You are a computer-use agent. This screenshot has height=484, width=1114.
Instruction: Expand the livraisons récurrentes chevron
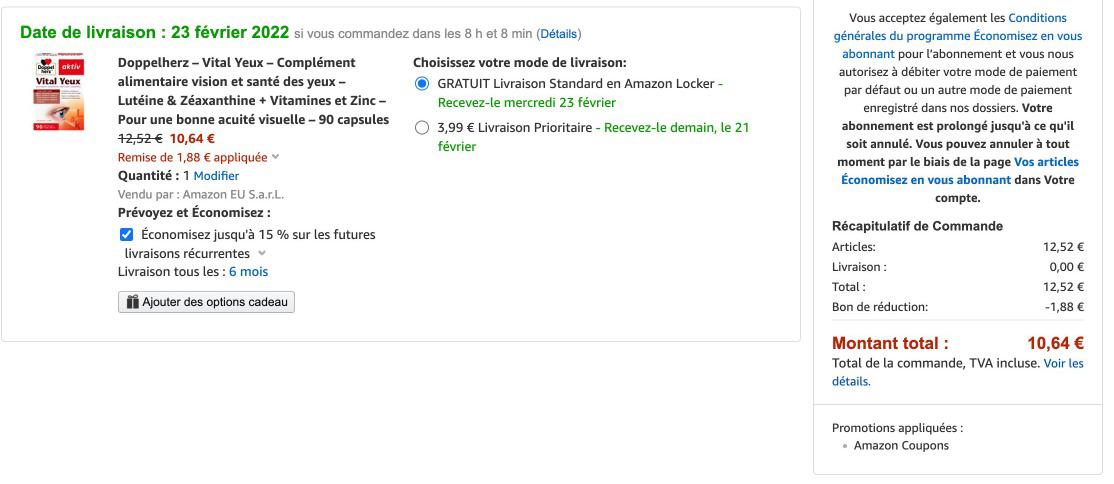tap(261, 253)
